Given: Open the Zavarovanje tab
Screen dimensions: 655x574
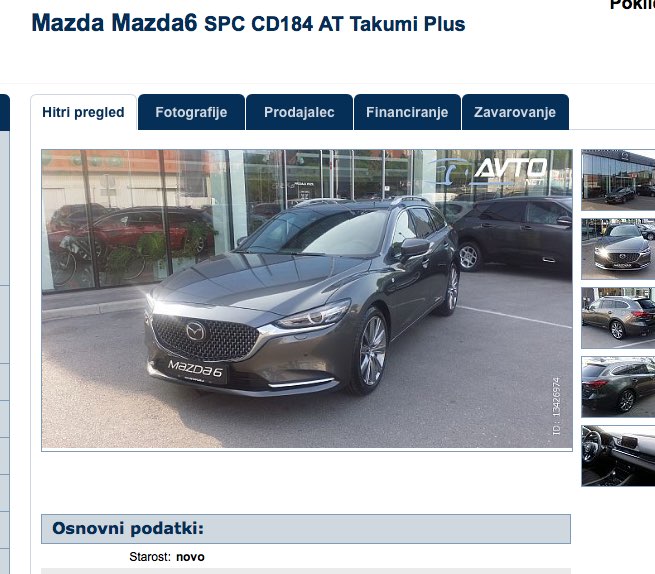Looking at the screenshot, I should pos(515,112).
